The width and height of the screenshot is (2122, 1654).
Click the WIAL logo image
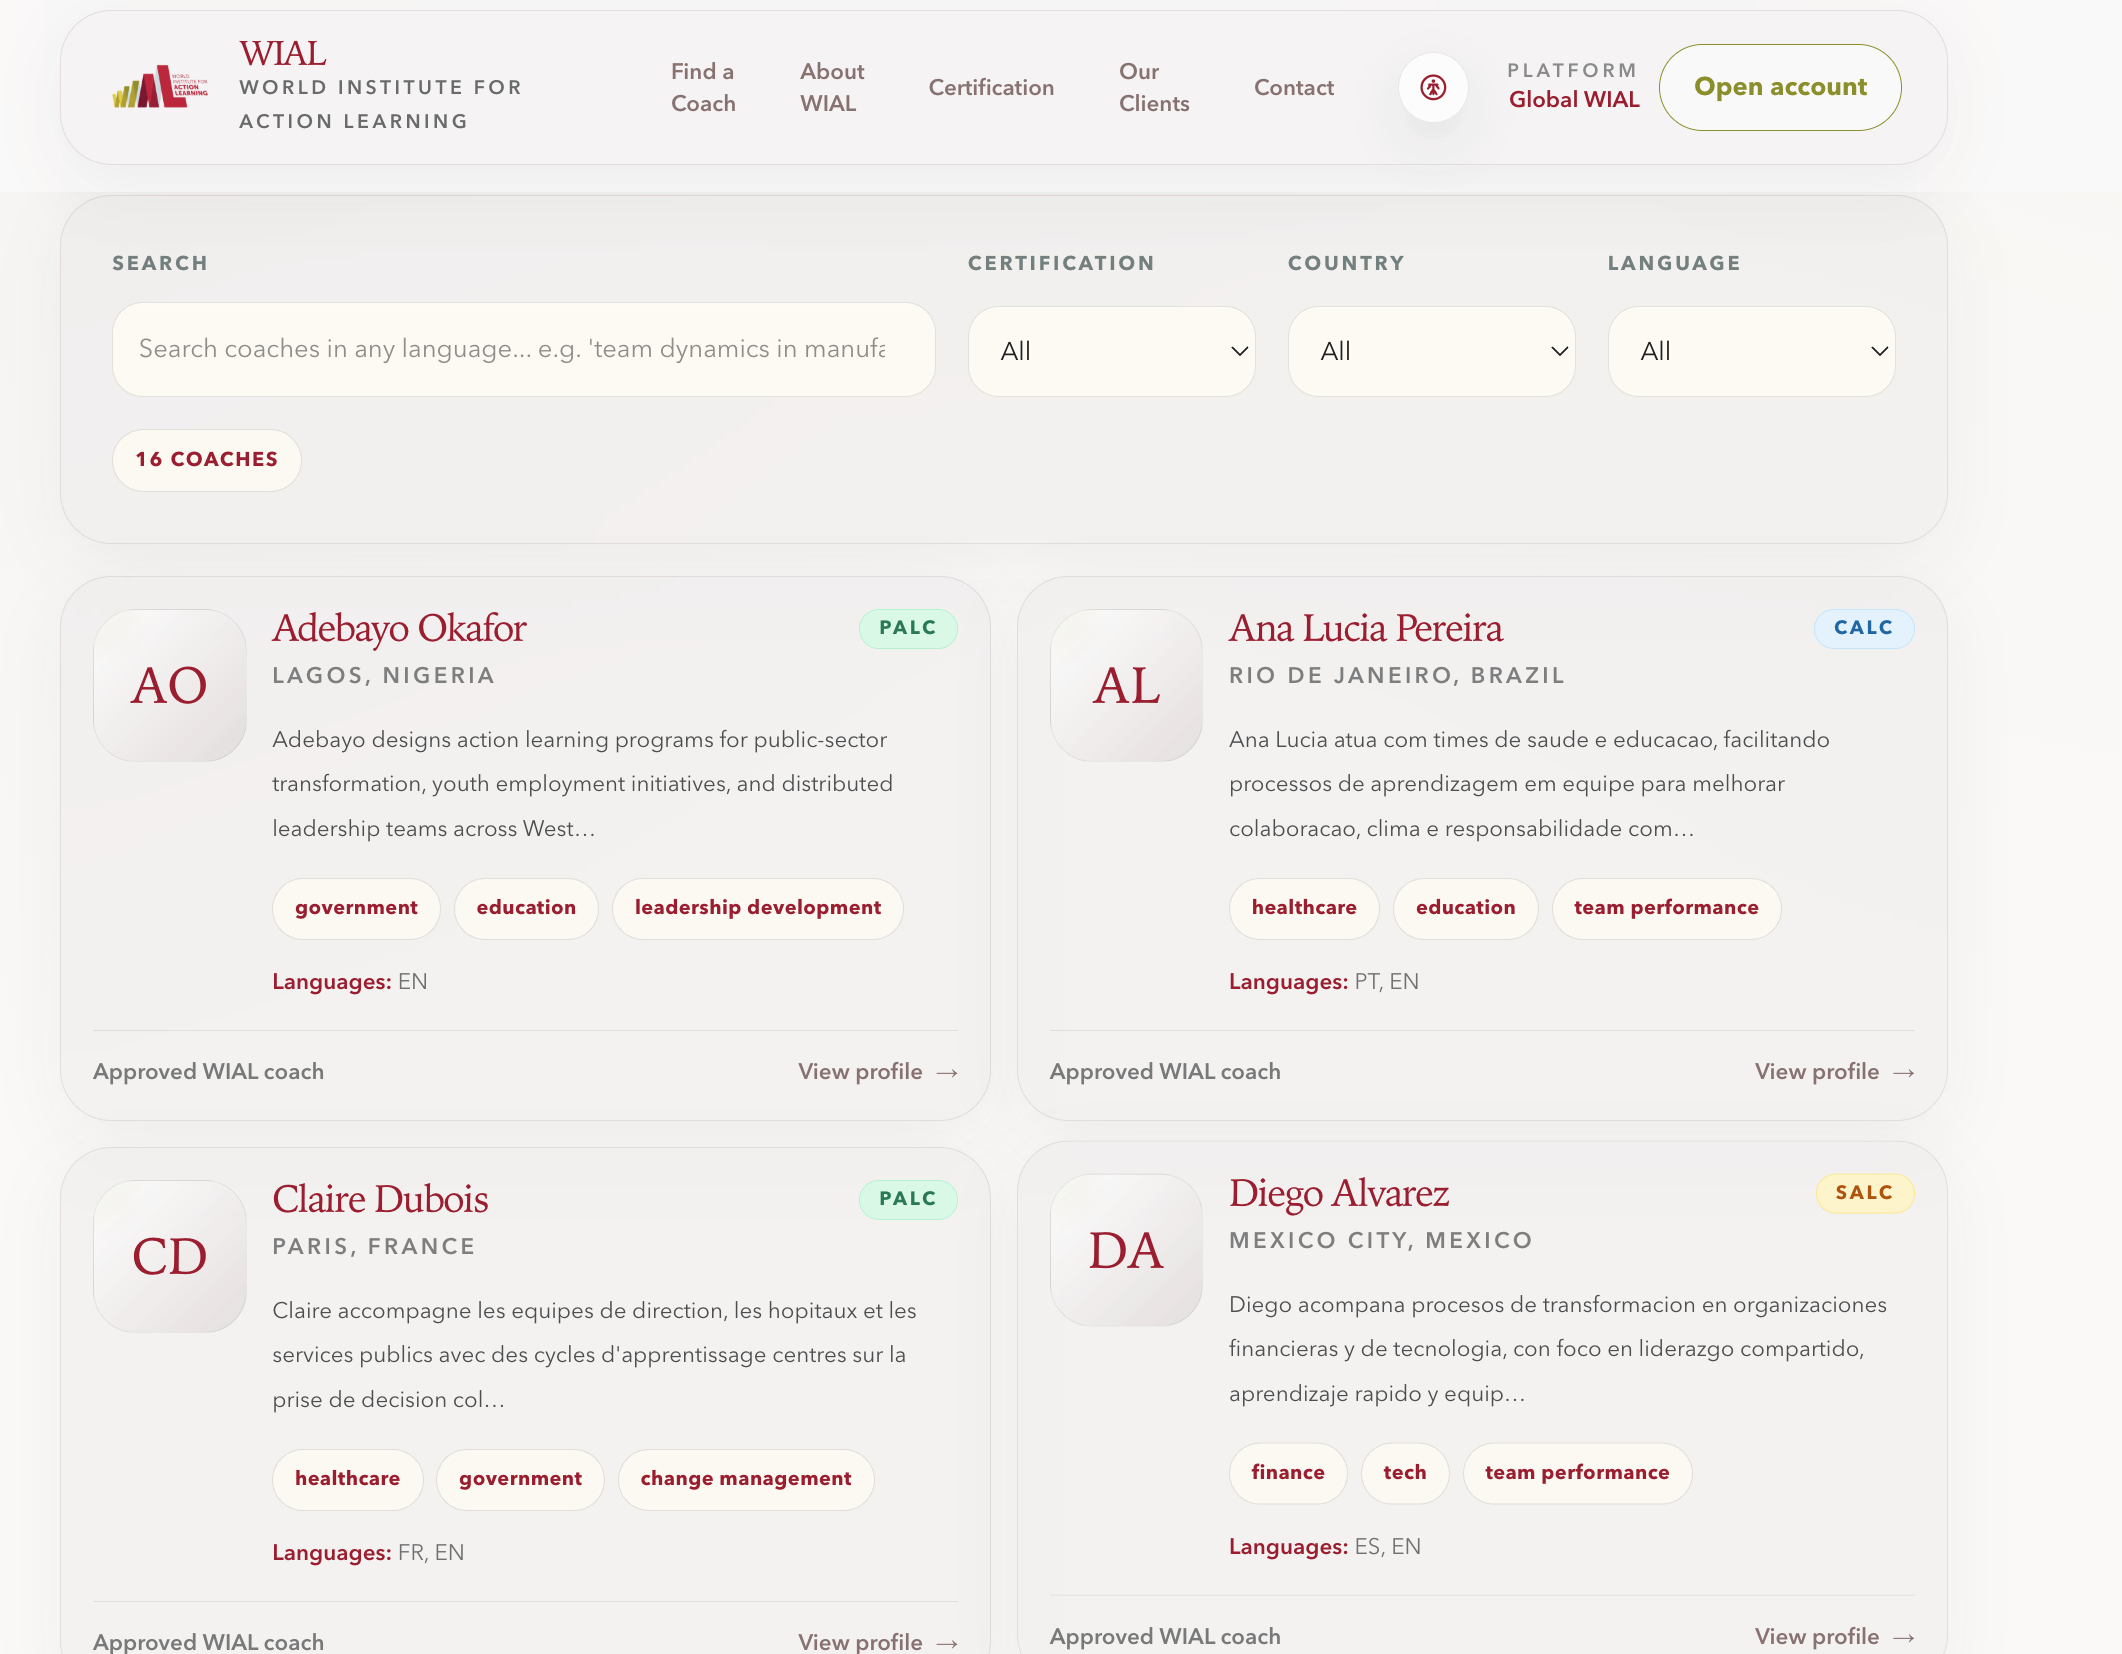[160, 88]
